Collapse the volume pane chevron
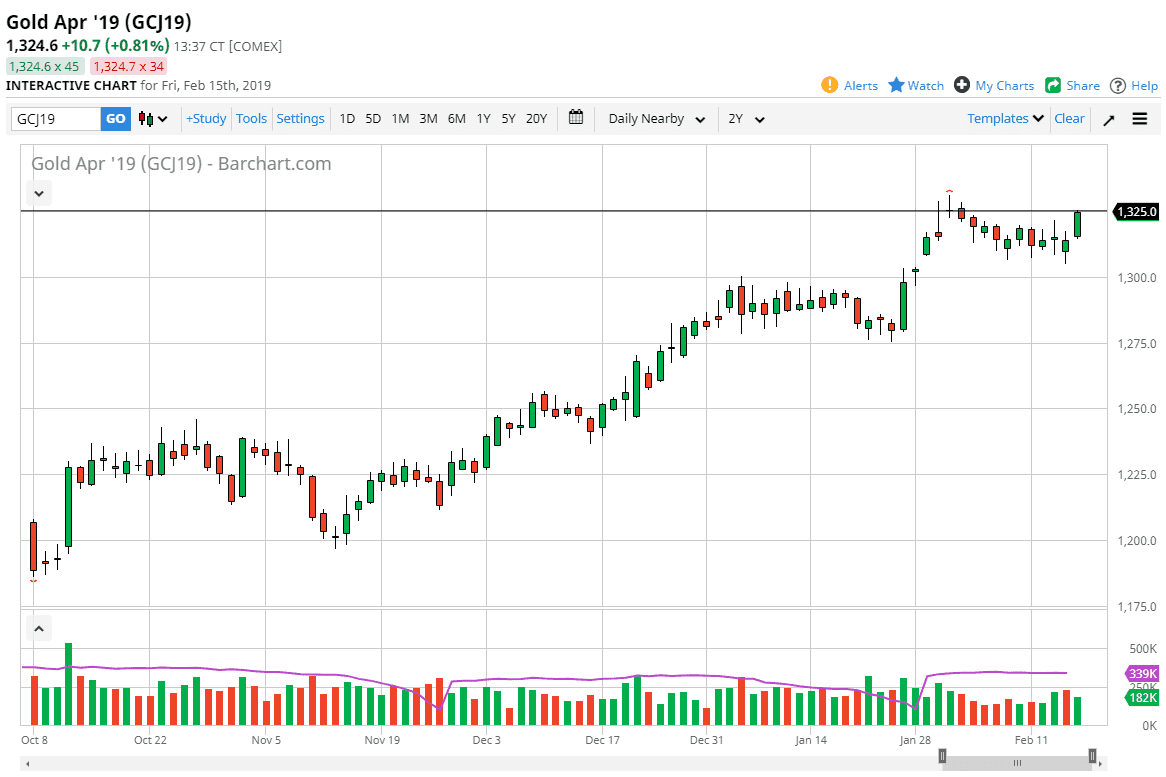Viewport: 1166px width, 777px height. coord(39,629)
